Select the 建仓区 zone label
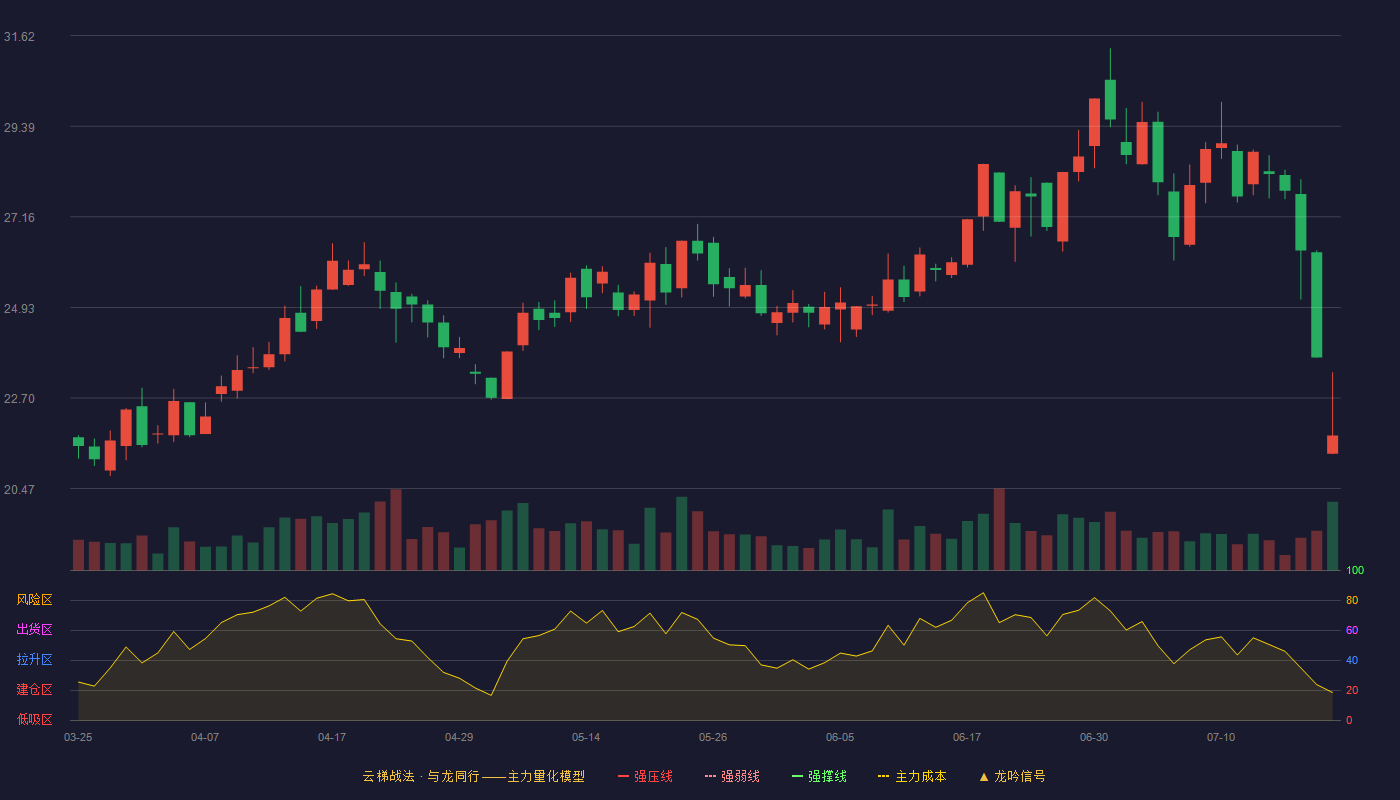 (x=34, y=690)
